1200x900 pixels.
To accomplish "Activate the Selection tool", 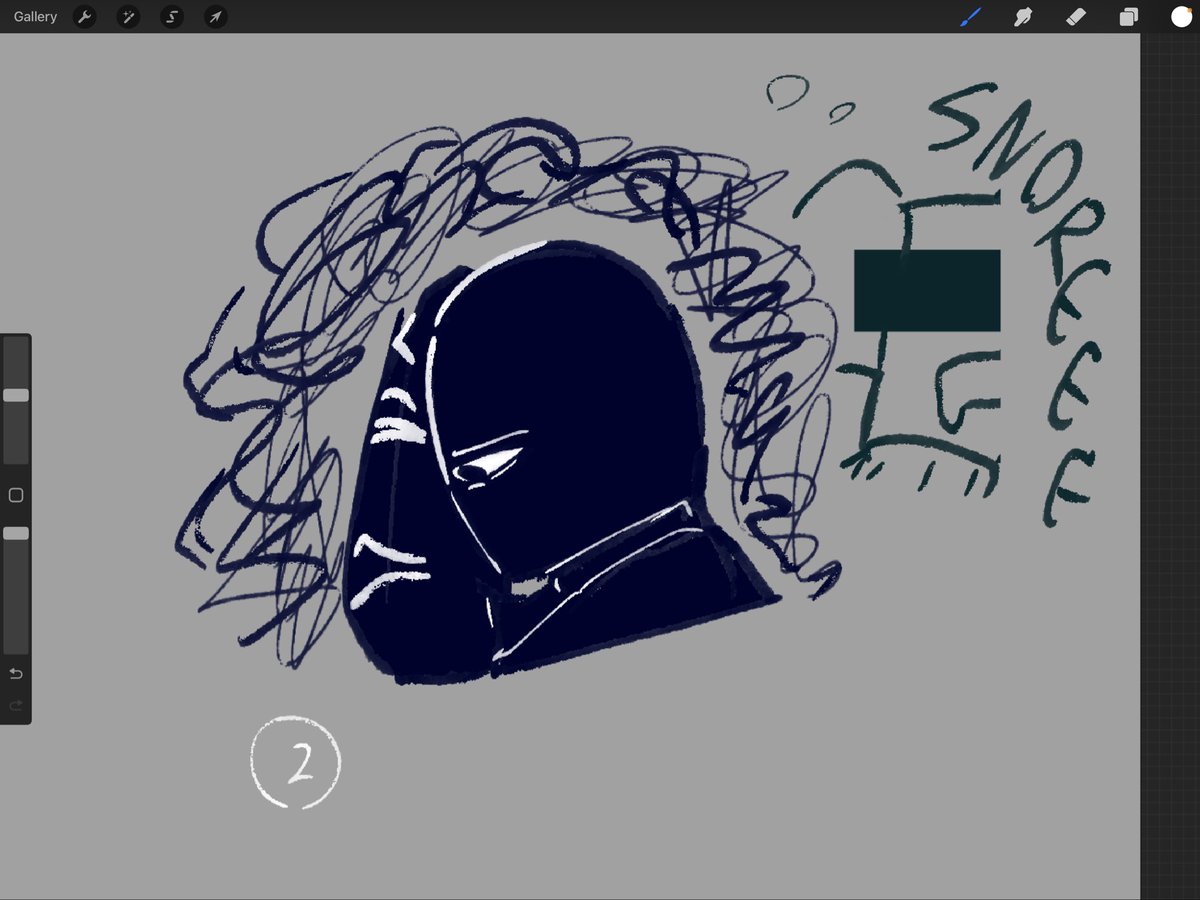I will pyautogui.click(x=172, y=17).
